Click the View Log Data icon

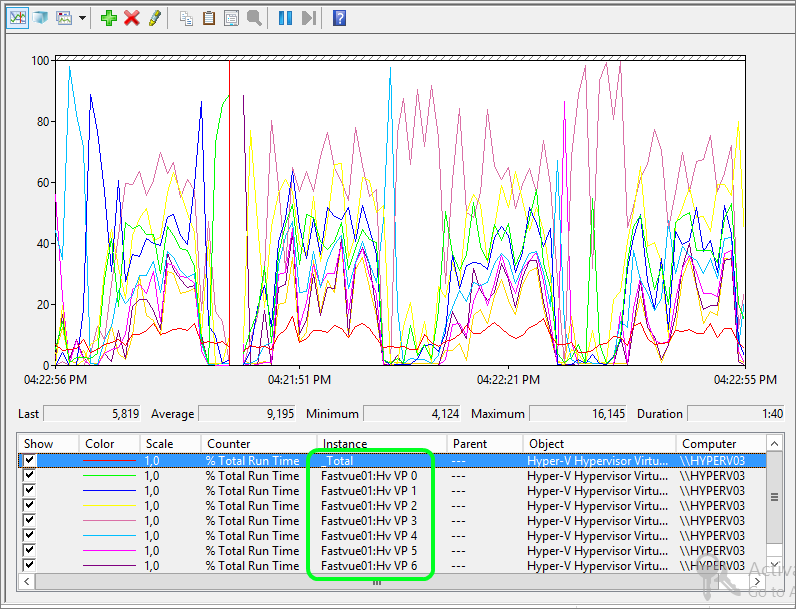41,18
